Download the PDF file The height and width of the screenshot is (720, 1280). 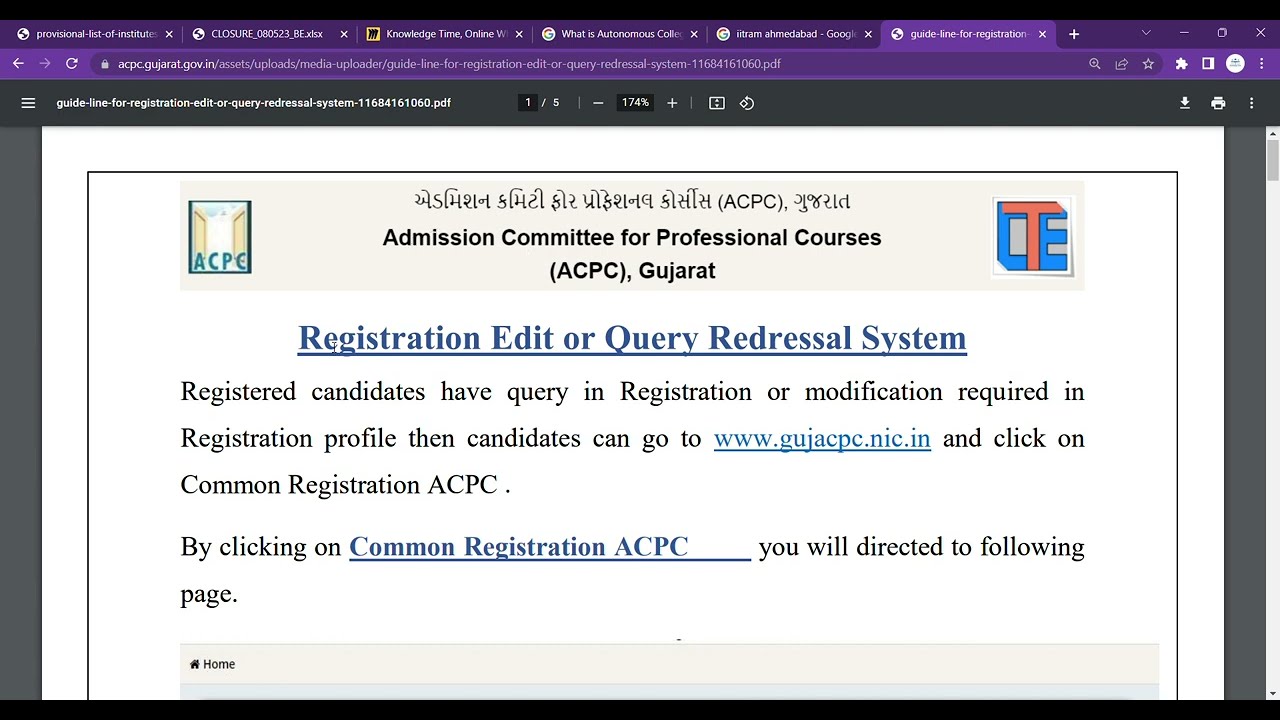(1185, 103)
